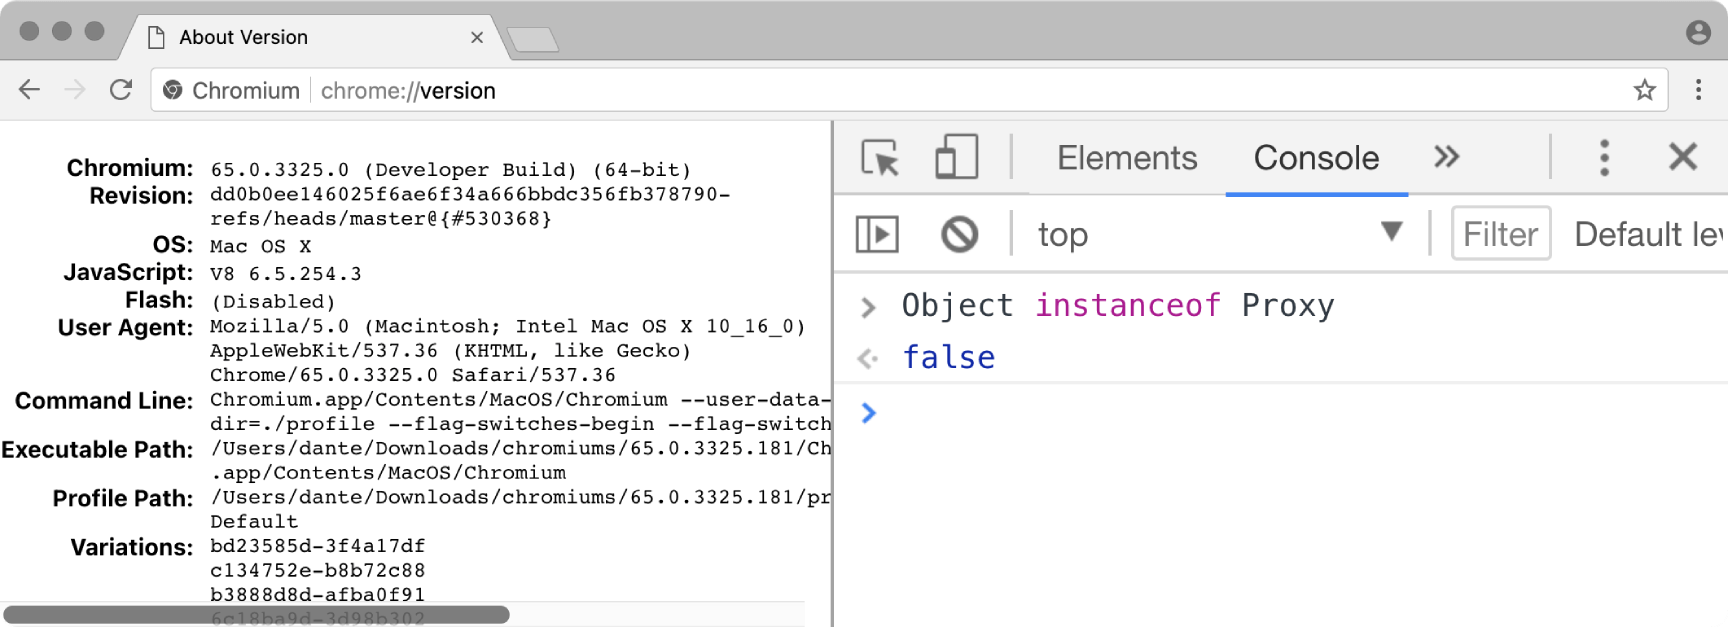The image size is (1728, 627).
Task: Toggle the device toolbar icon
Action: 956,157
